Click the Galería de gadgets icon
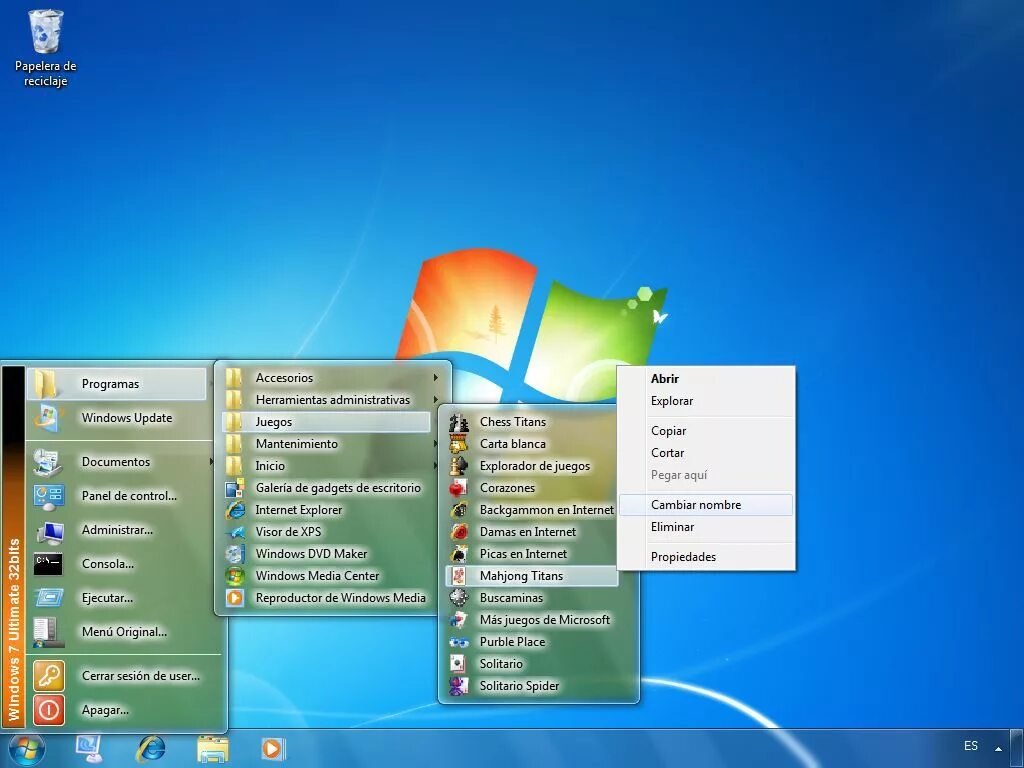Screen dimensions: 1024x768 click(x=234, y=488)
